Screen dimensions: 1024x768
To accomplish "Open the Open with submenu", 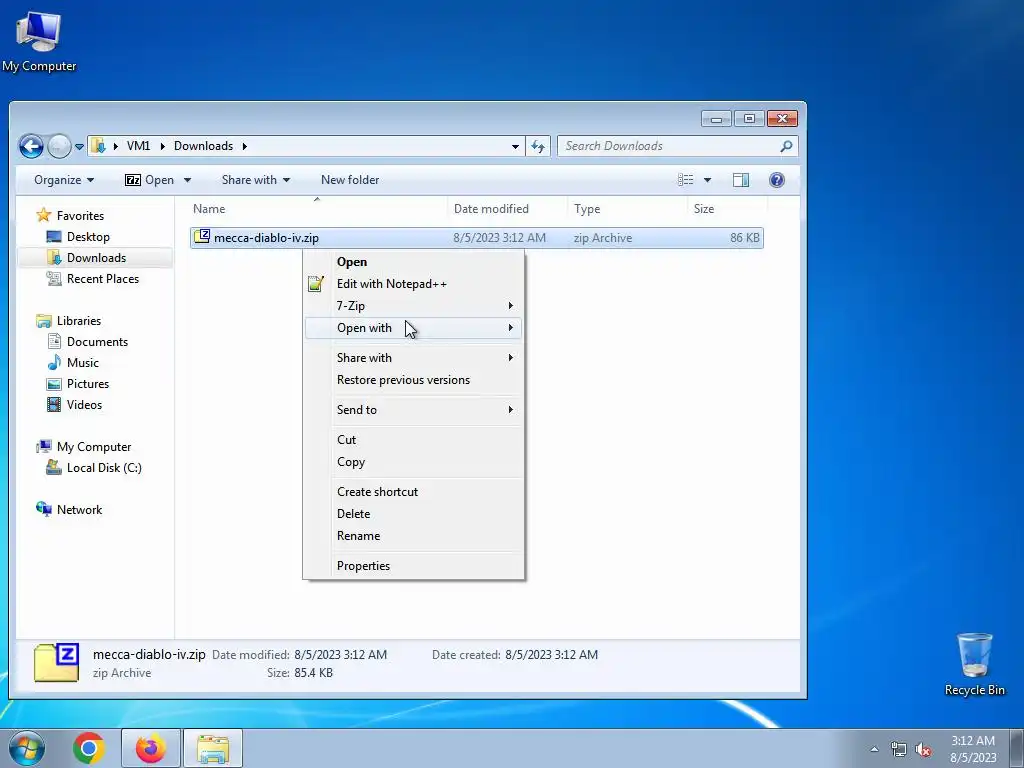I will click(x=413, y=328).
